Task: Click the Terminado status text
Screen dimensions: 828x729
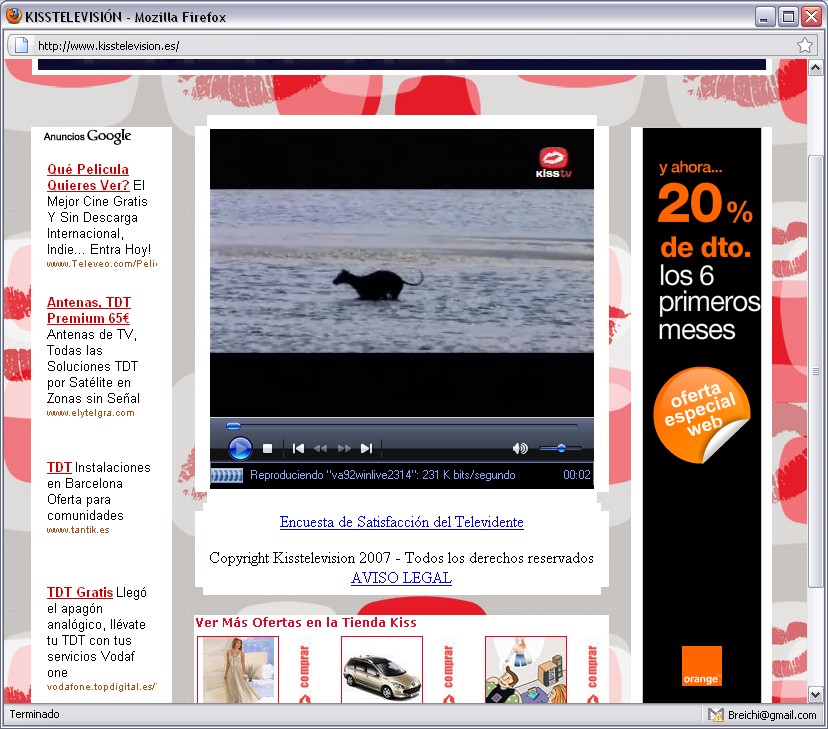Action: point(34,714)
